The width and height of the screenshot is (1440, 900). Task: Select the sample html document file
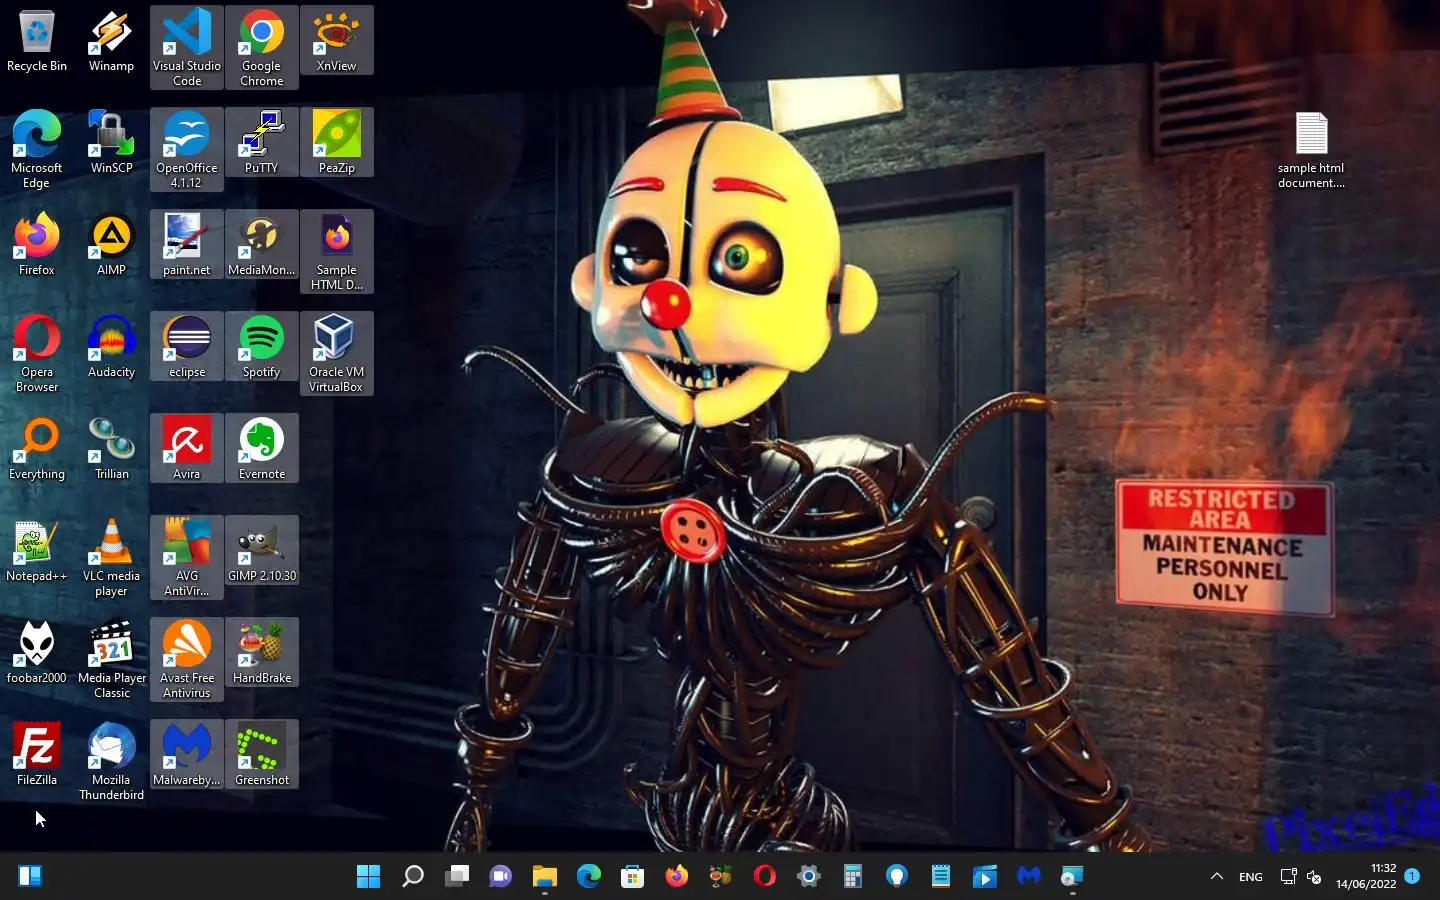point(1311,150)
